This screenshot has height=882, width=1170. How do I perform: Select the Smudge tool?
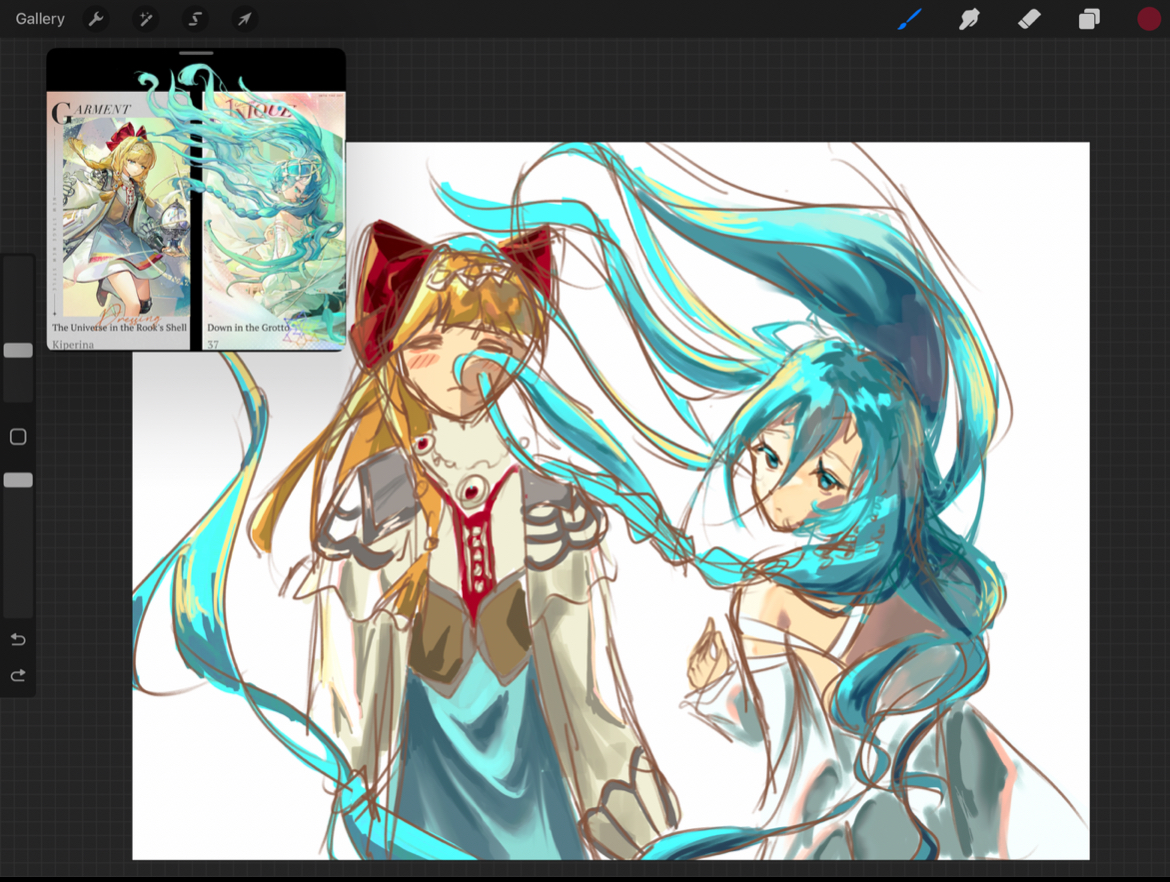969,19
